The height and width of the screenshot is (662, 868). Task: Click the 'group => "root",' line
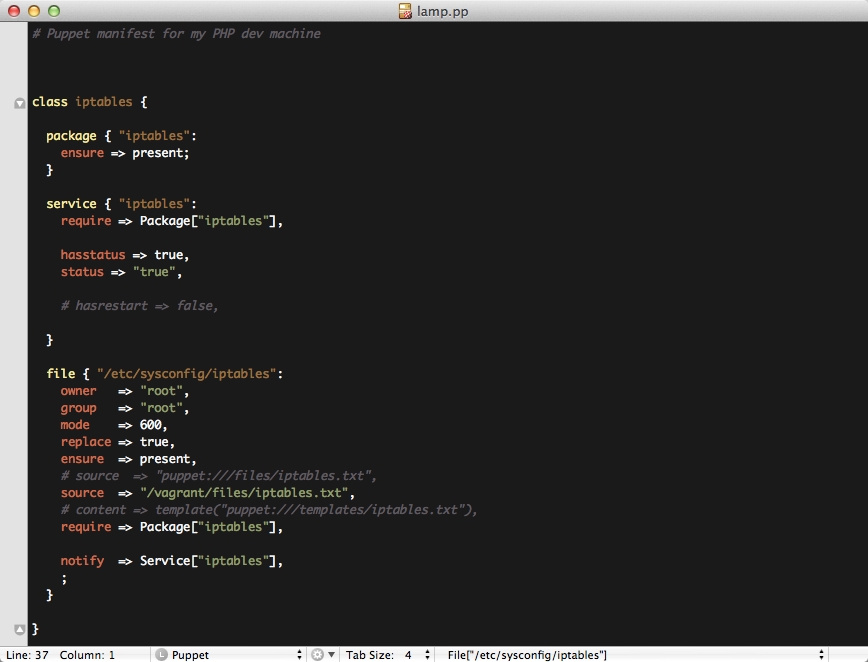[125, 408]
